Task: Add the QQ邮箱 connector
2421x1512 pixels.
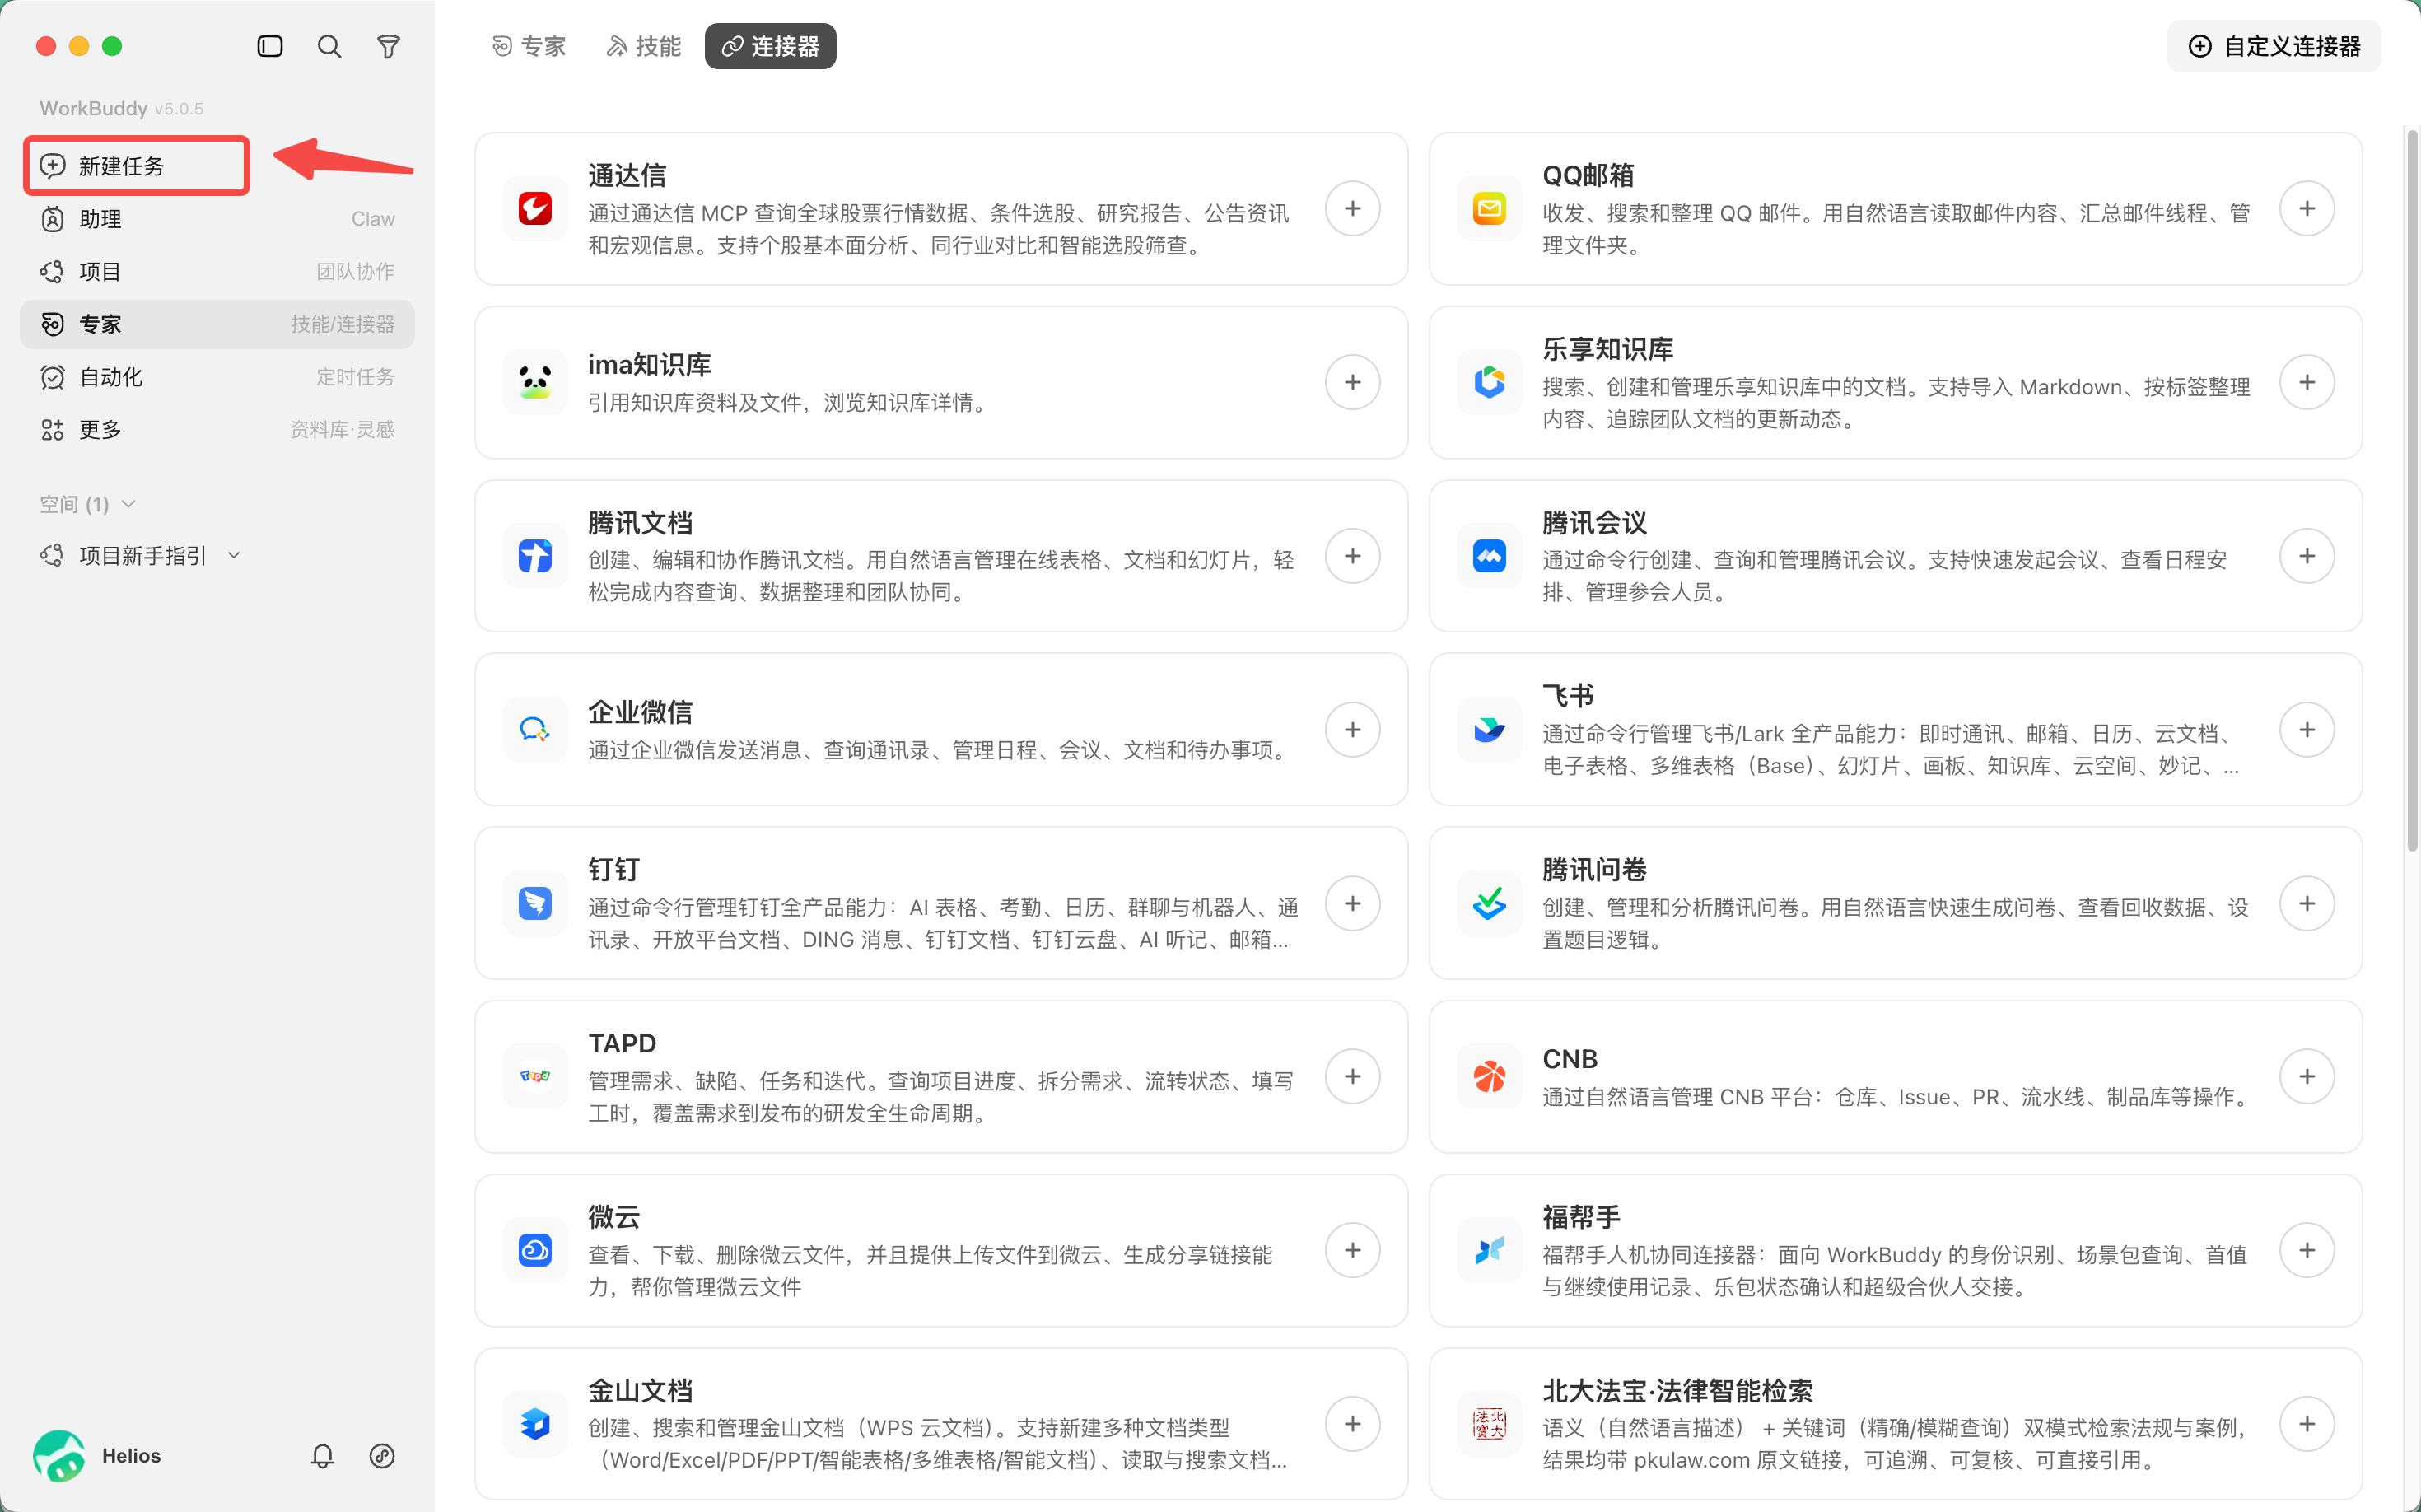Action: 2306,208
